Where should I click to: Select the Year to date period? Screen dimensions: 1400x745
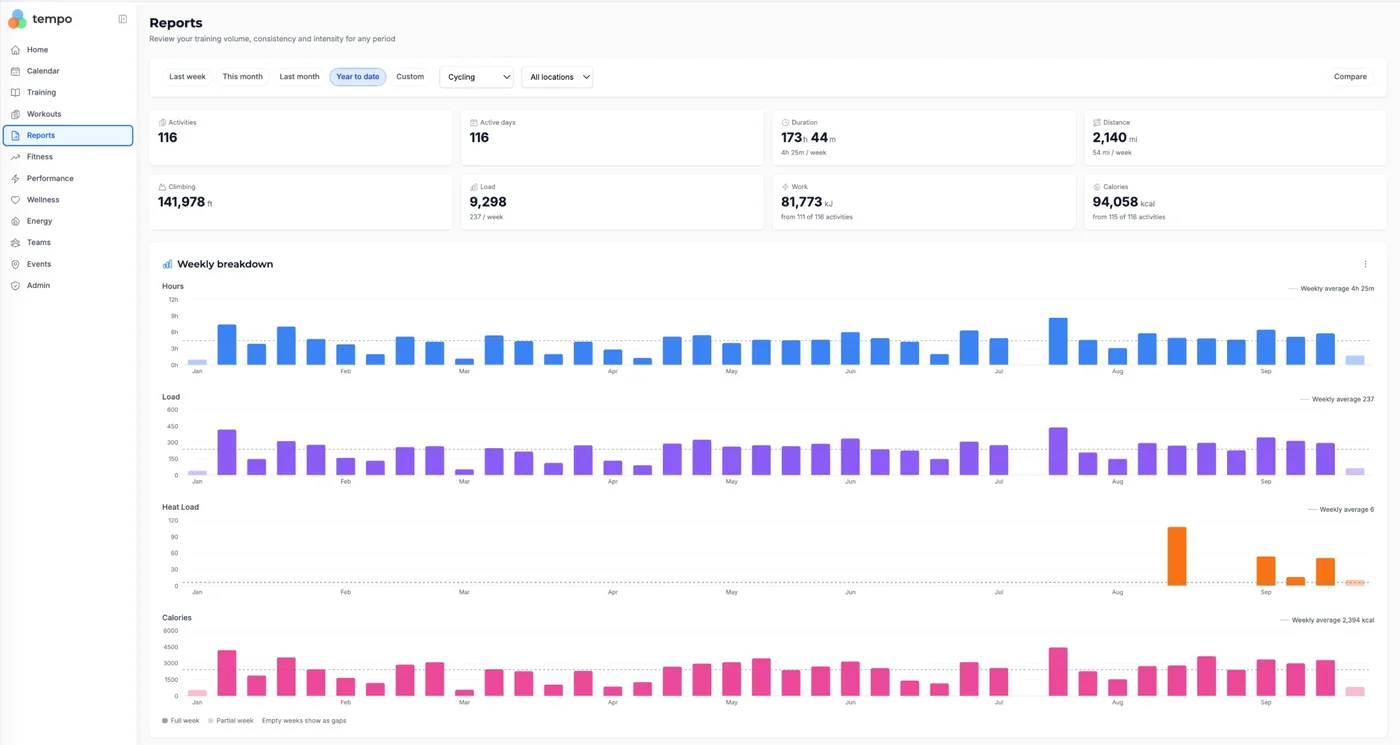click(358, 77)
